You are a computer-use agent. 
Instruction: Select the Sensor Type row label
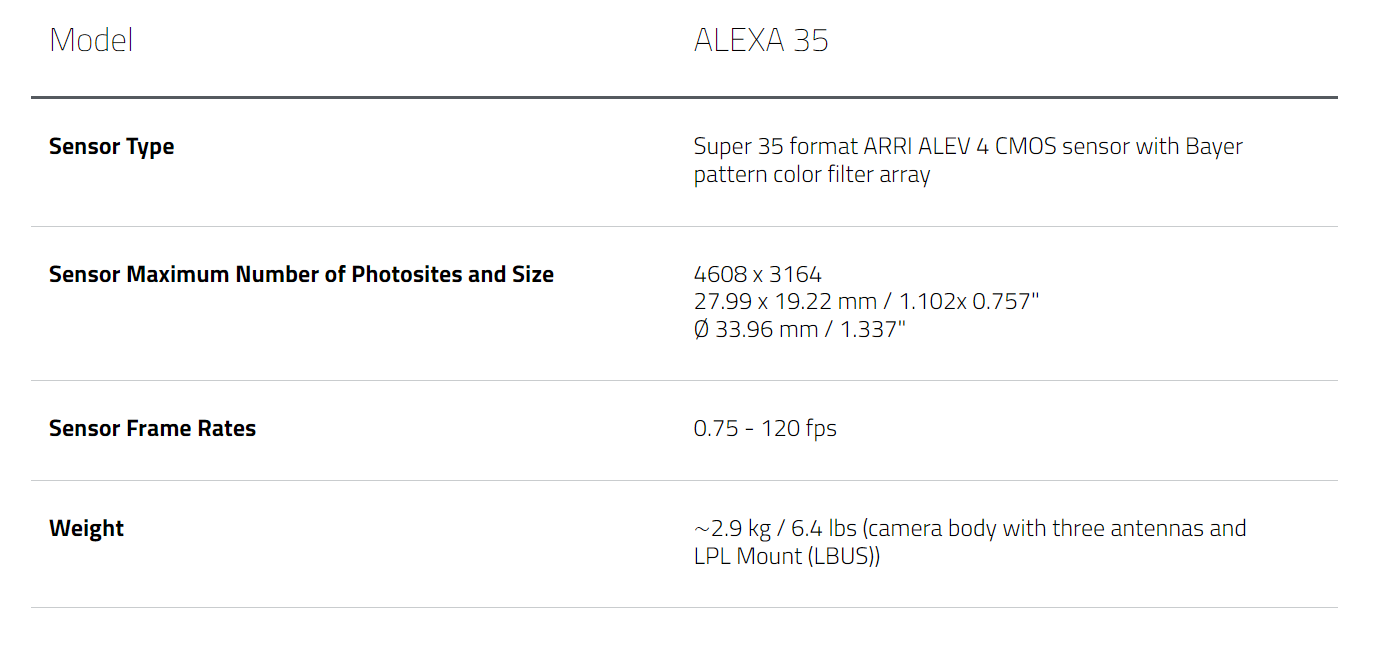point(111,146)
